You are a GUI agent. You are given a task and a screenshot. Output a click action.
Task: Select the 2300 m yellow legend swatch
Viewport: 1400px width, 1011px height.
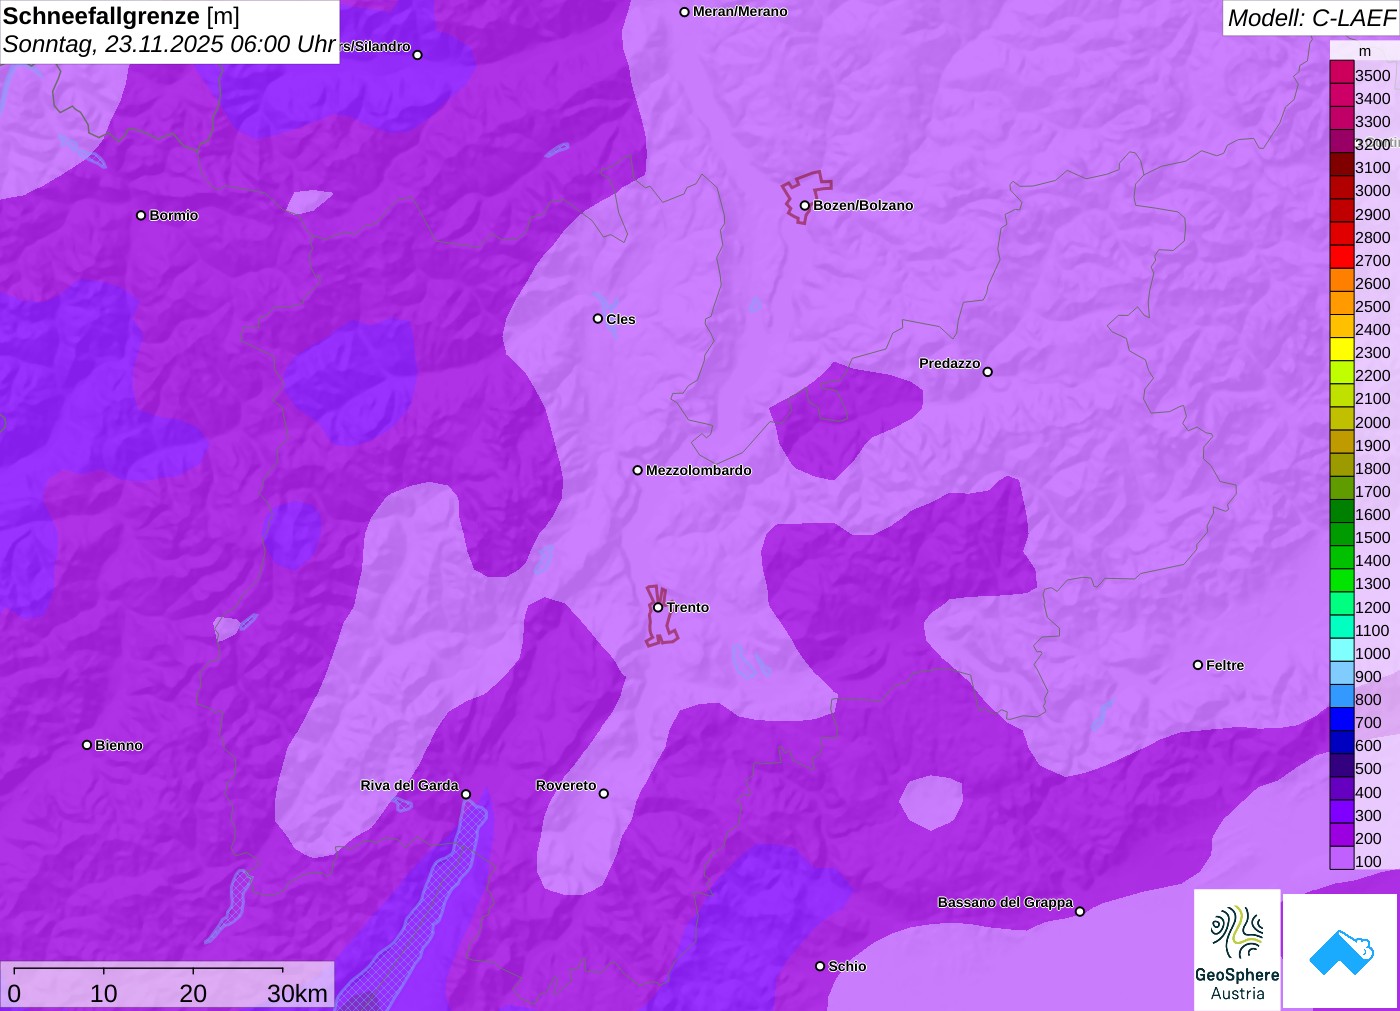(1341, 350)
